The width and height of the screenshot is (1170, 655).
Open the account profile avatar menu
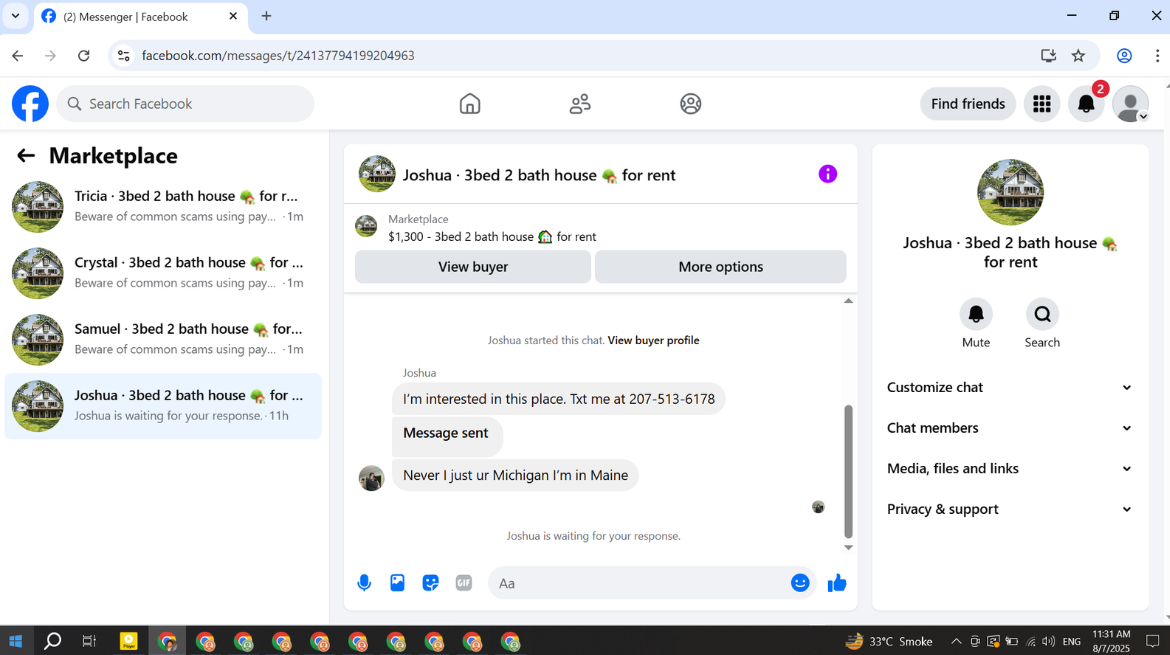click(1130, 104)
